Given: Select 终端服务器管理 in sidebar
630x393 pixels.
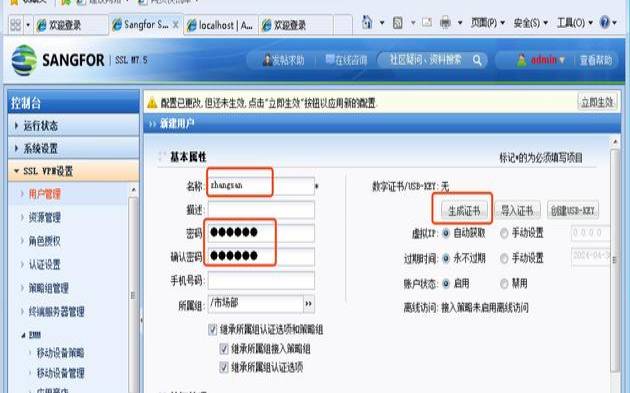Looking at the screenshot, I should coord(57,311).
